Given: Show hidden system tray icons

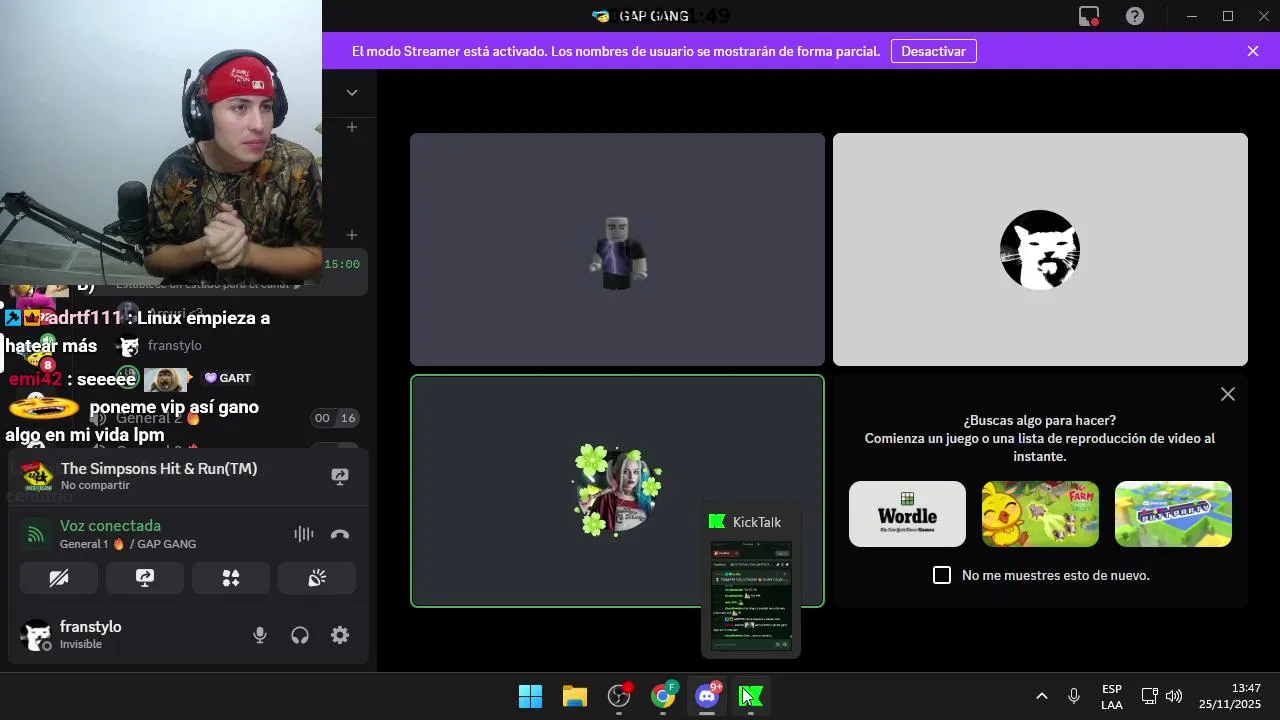Looking at the screenshot, I should point(1041,696).
